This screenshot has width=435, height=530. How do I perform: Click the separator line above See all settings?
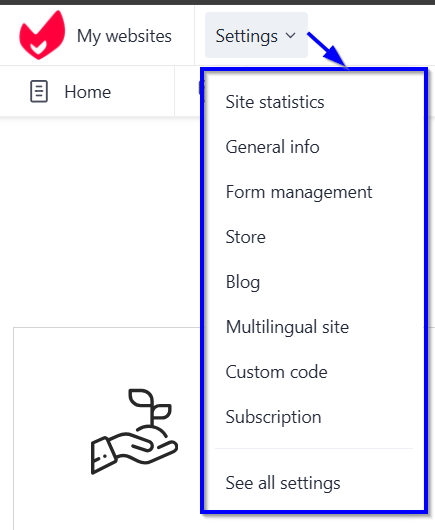click(314, 449)
